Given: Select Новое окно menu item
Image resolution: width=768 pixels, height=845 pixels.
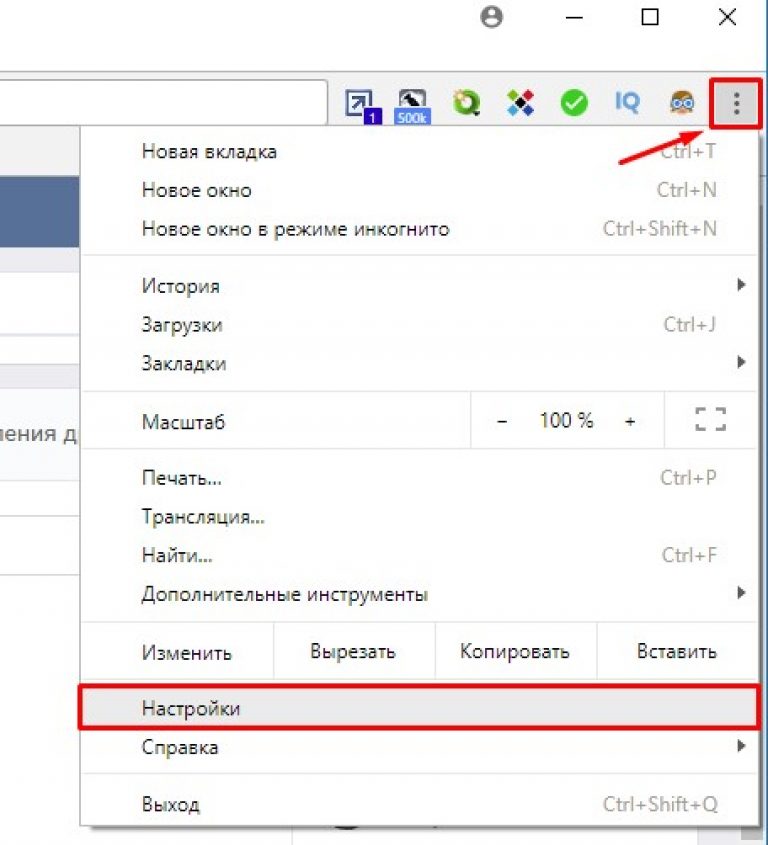Looking at the screenshot, I should point(419,191).
